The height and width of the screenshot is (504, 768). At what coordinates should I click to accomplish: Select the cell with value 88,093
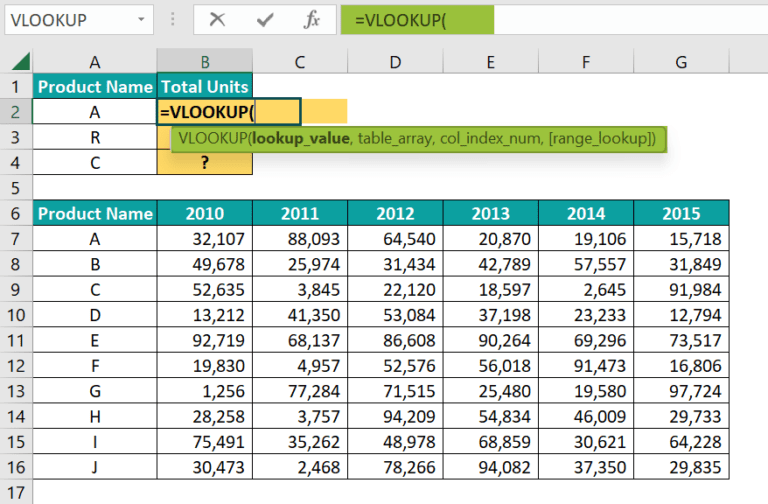[x=300, y=239]
